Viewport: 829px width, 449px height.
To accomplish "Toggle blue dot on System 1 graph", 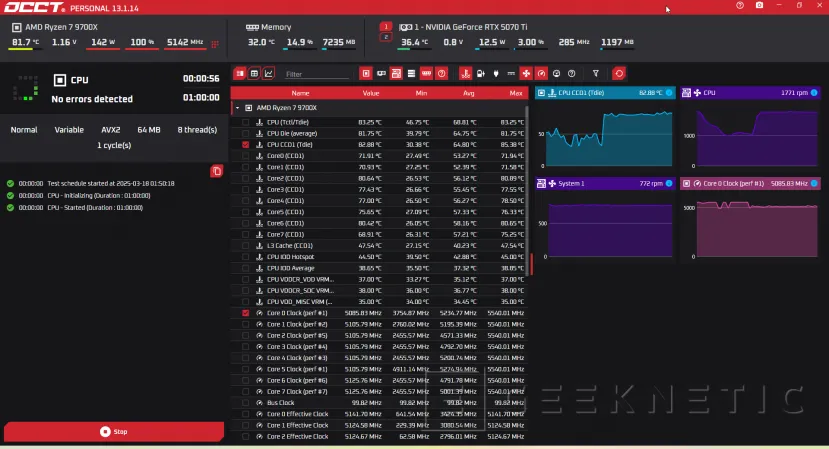I will [x=669, y=184].
